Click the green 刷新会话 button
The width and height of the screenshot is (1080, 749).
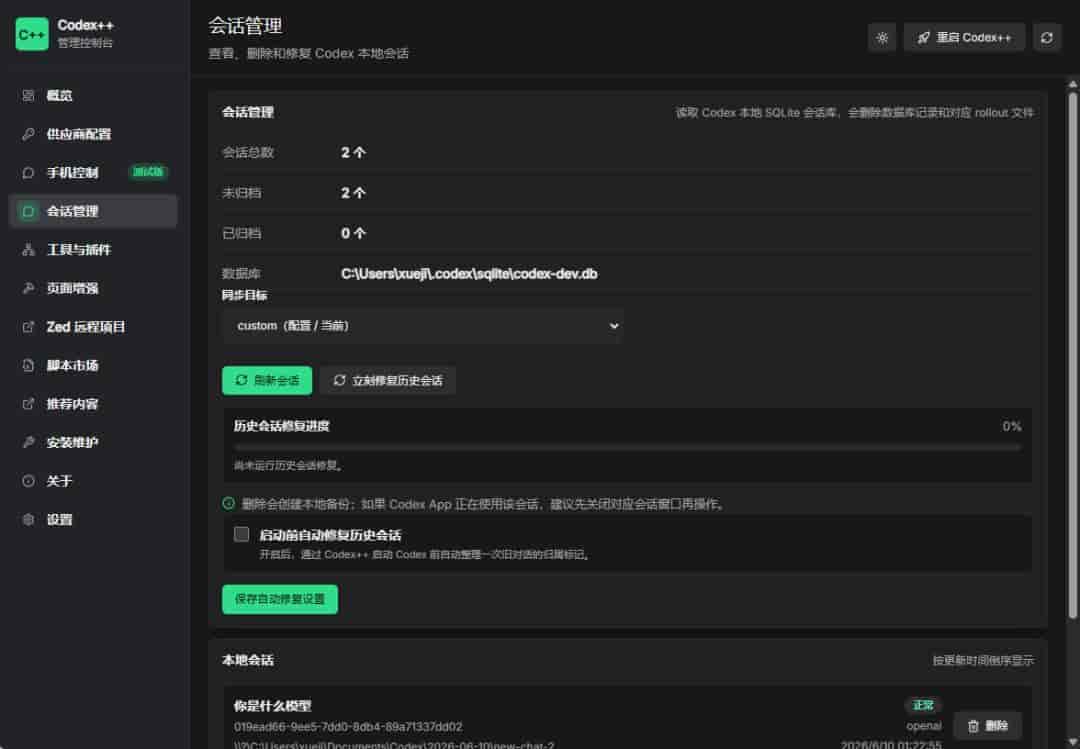267,380
